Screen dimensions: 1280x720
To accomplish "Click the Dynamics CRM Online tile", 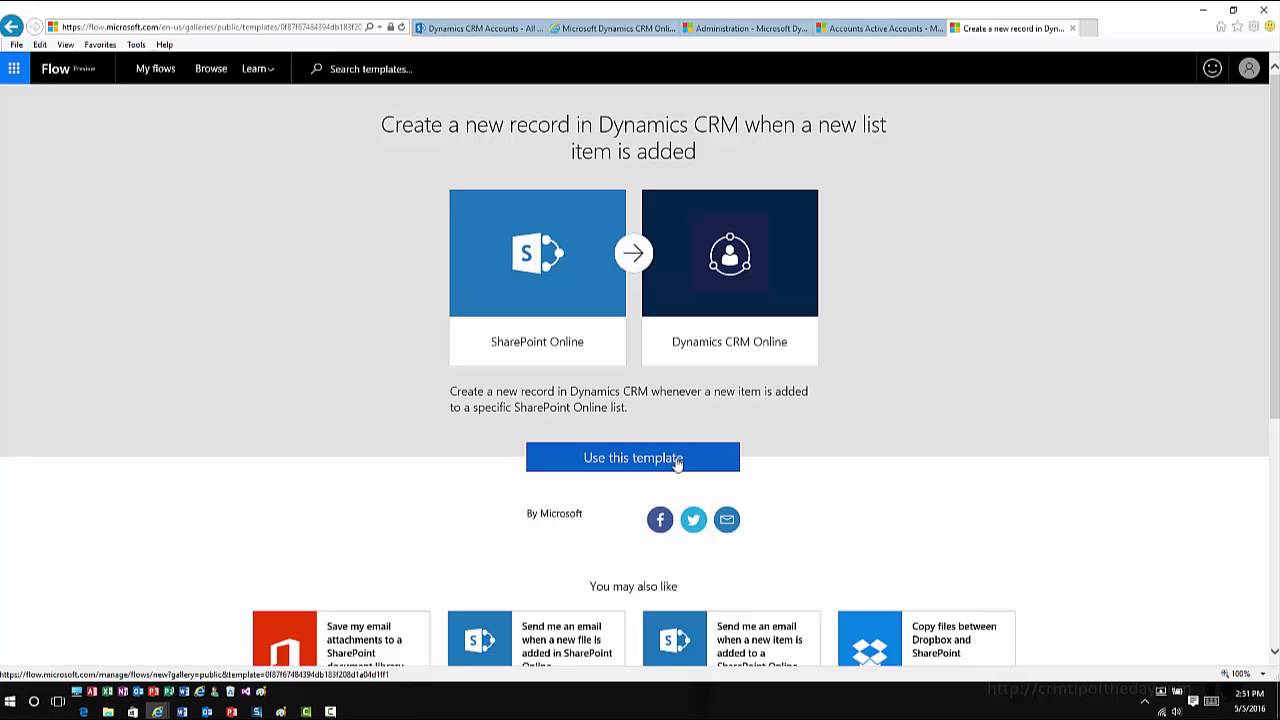I will point(730,277).
